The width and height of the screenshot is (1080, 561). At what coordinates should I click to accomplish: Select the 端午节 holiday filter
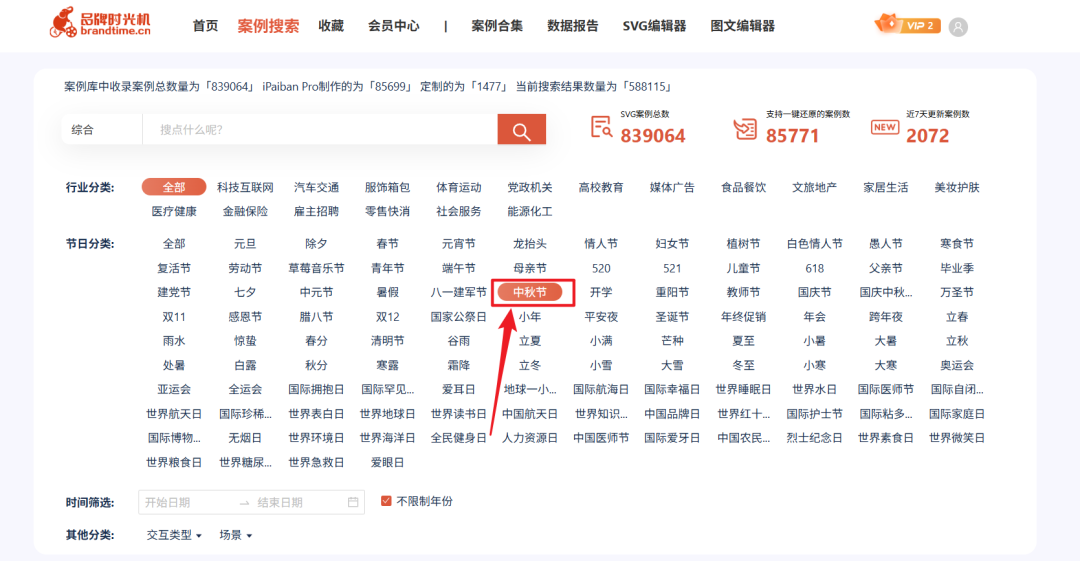pos(459,268)
